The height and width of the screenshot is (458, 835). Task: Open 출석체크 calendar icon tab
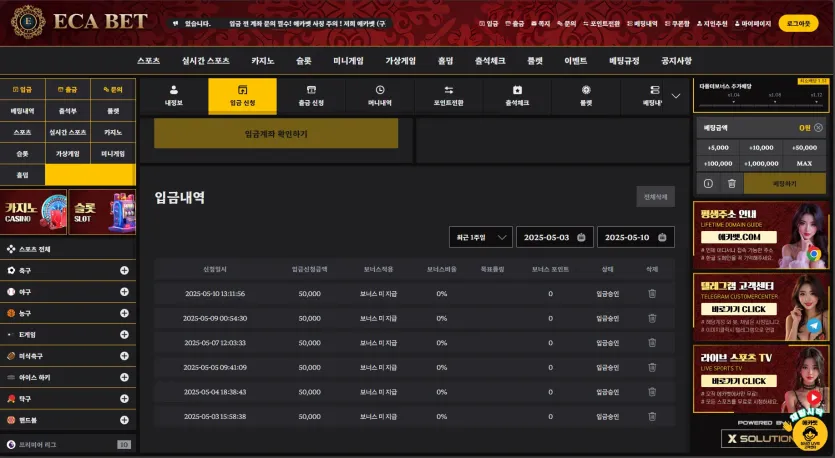click(517, 96)
